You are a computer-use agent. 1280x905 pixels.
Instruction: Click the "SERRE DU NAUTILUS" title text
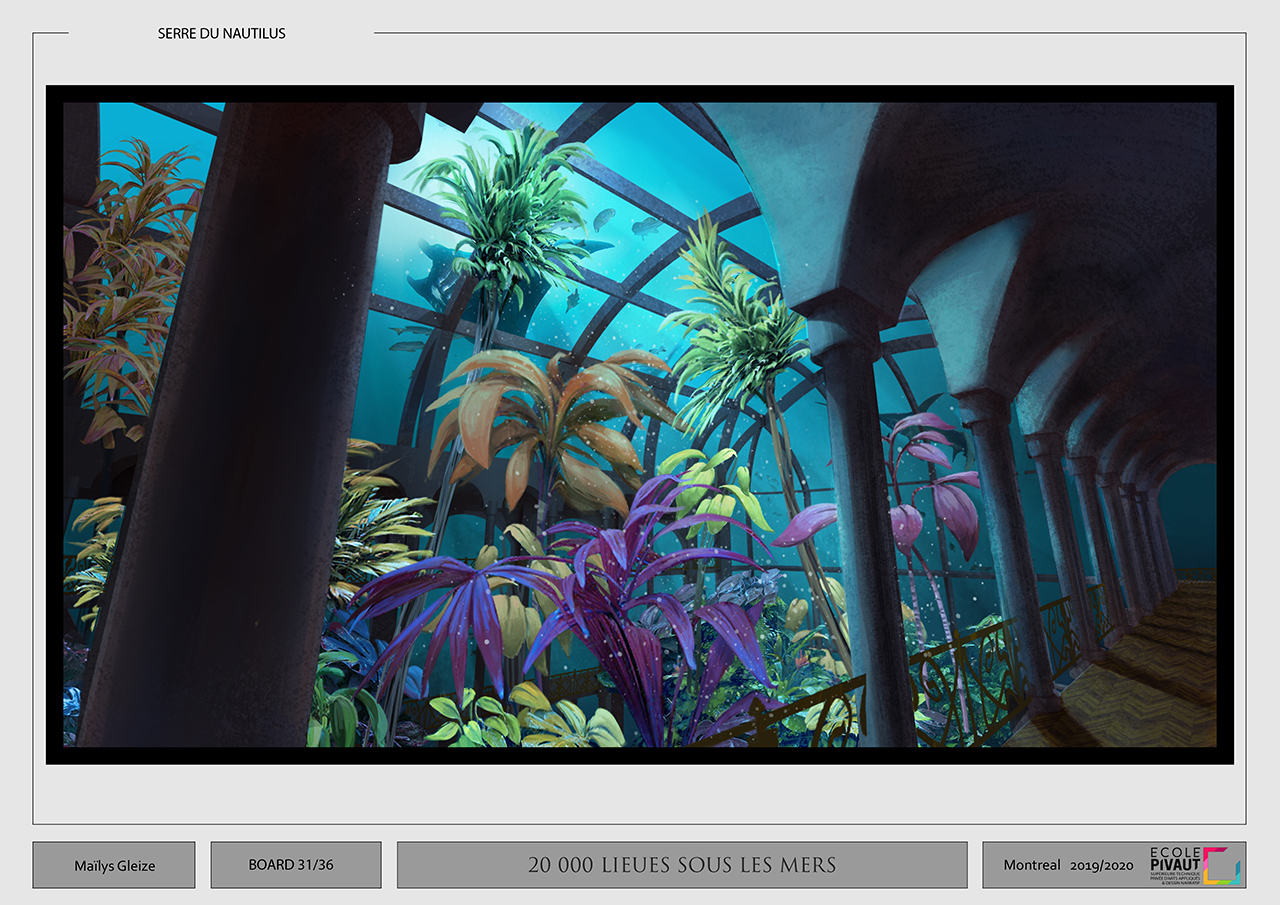pos(221,33)
